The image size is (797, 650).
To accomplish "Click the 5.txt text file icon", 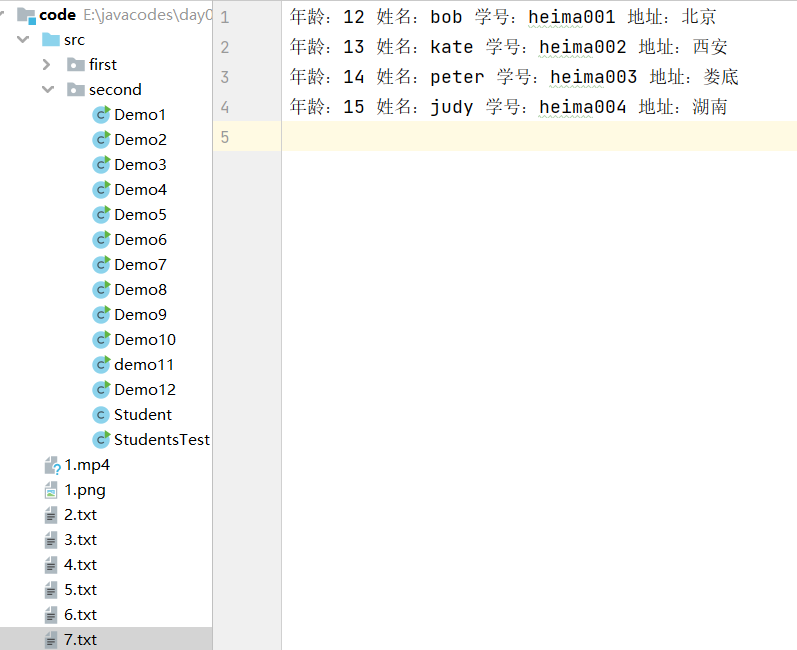I will (x=51, y=590).
